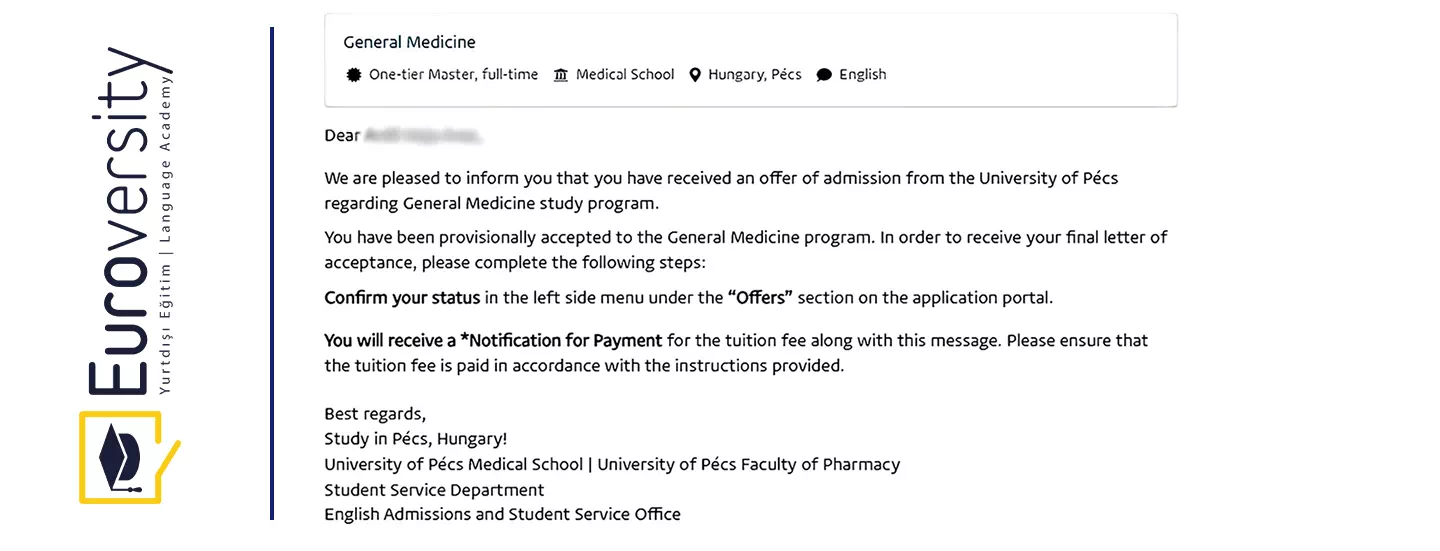The width and height of the screenshot is (1440, 551).
Task: Click the bold "Offers" section reference
Action: click(x=760, y=298)
